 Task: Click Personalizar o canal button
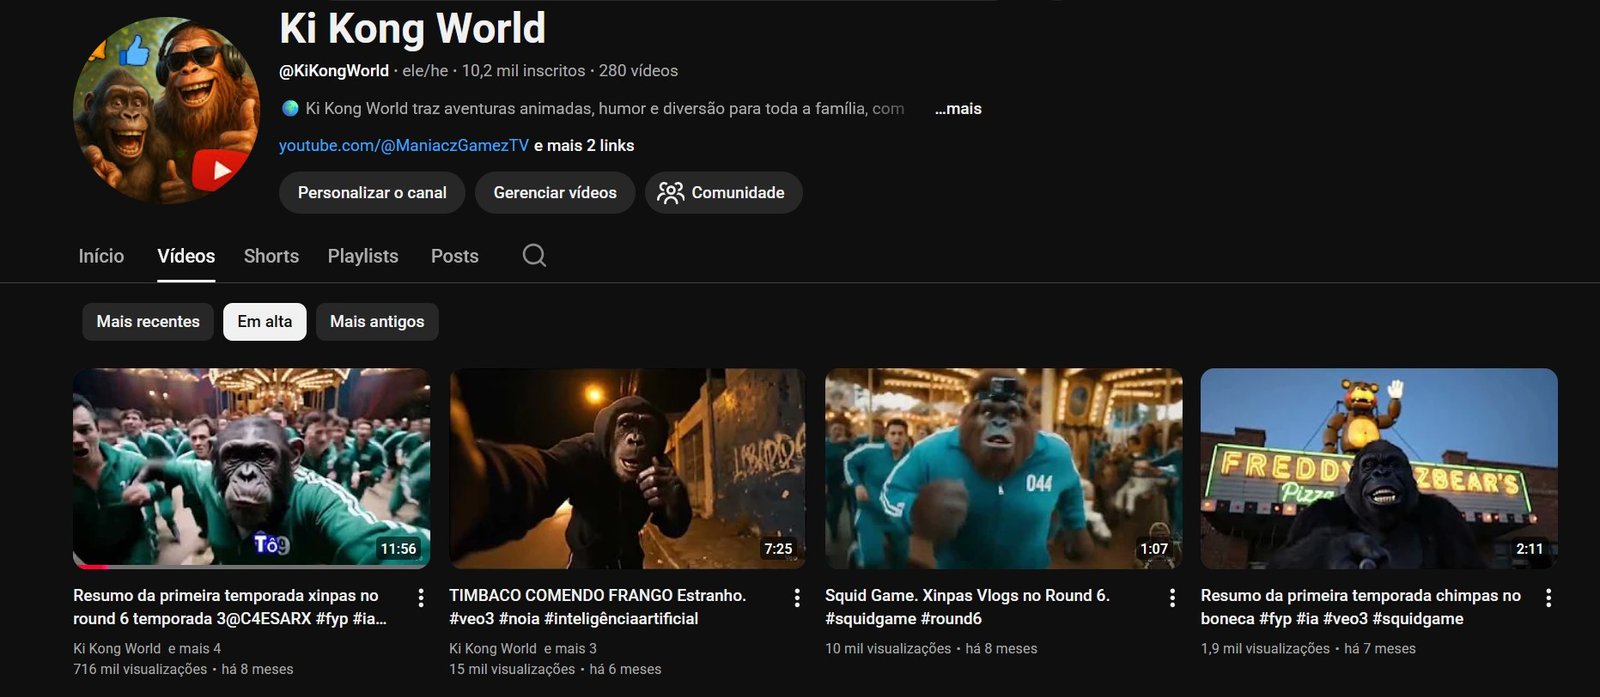[372, 193]
